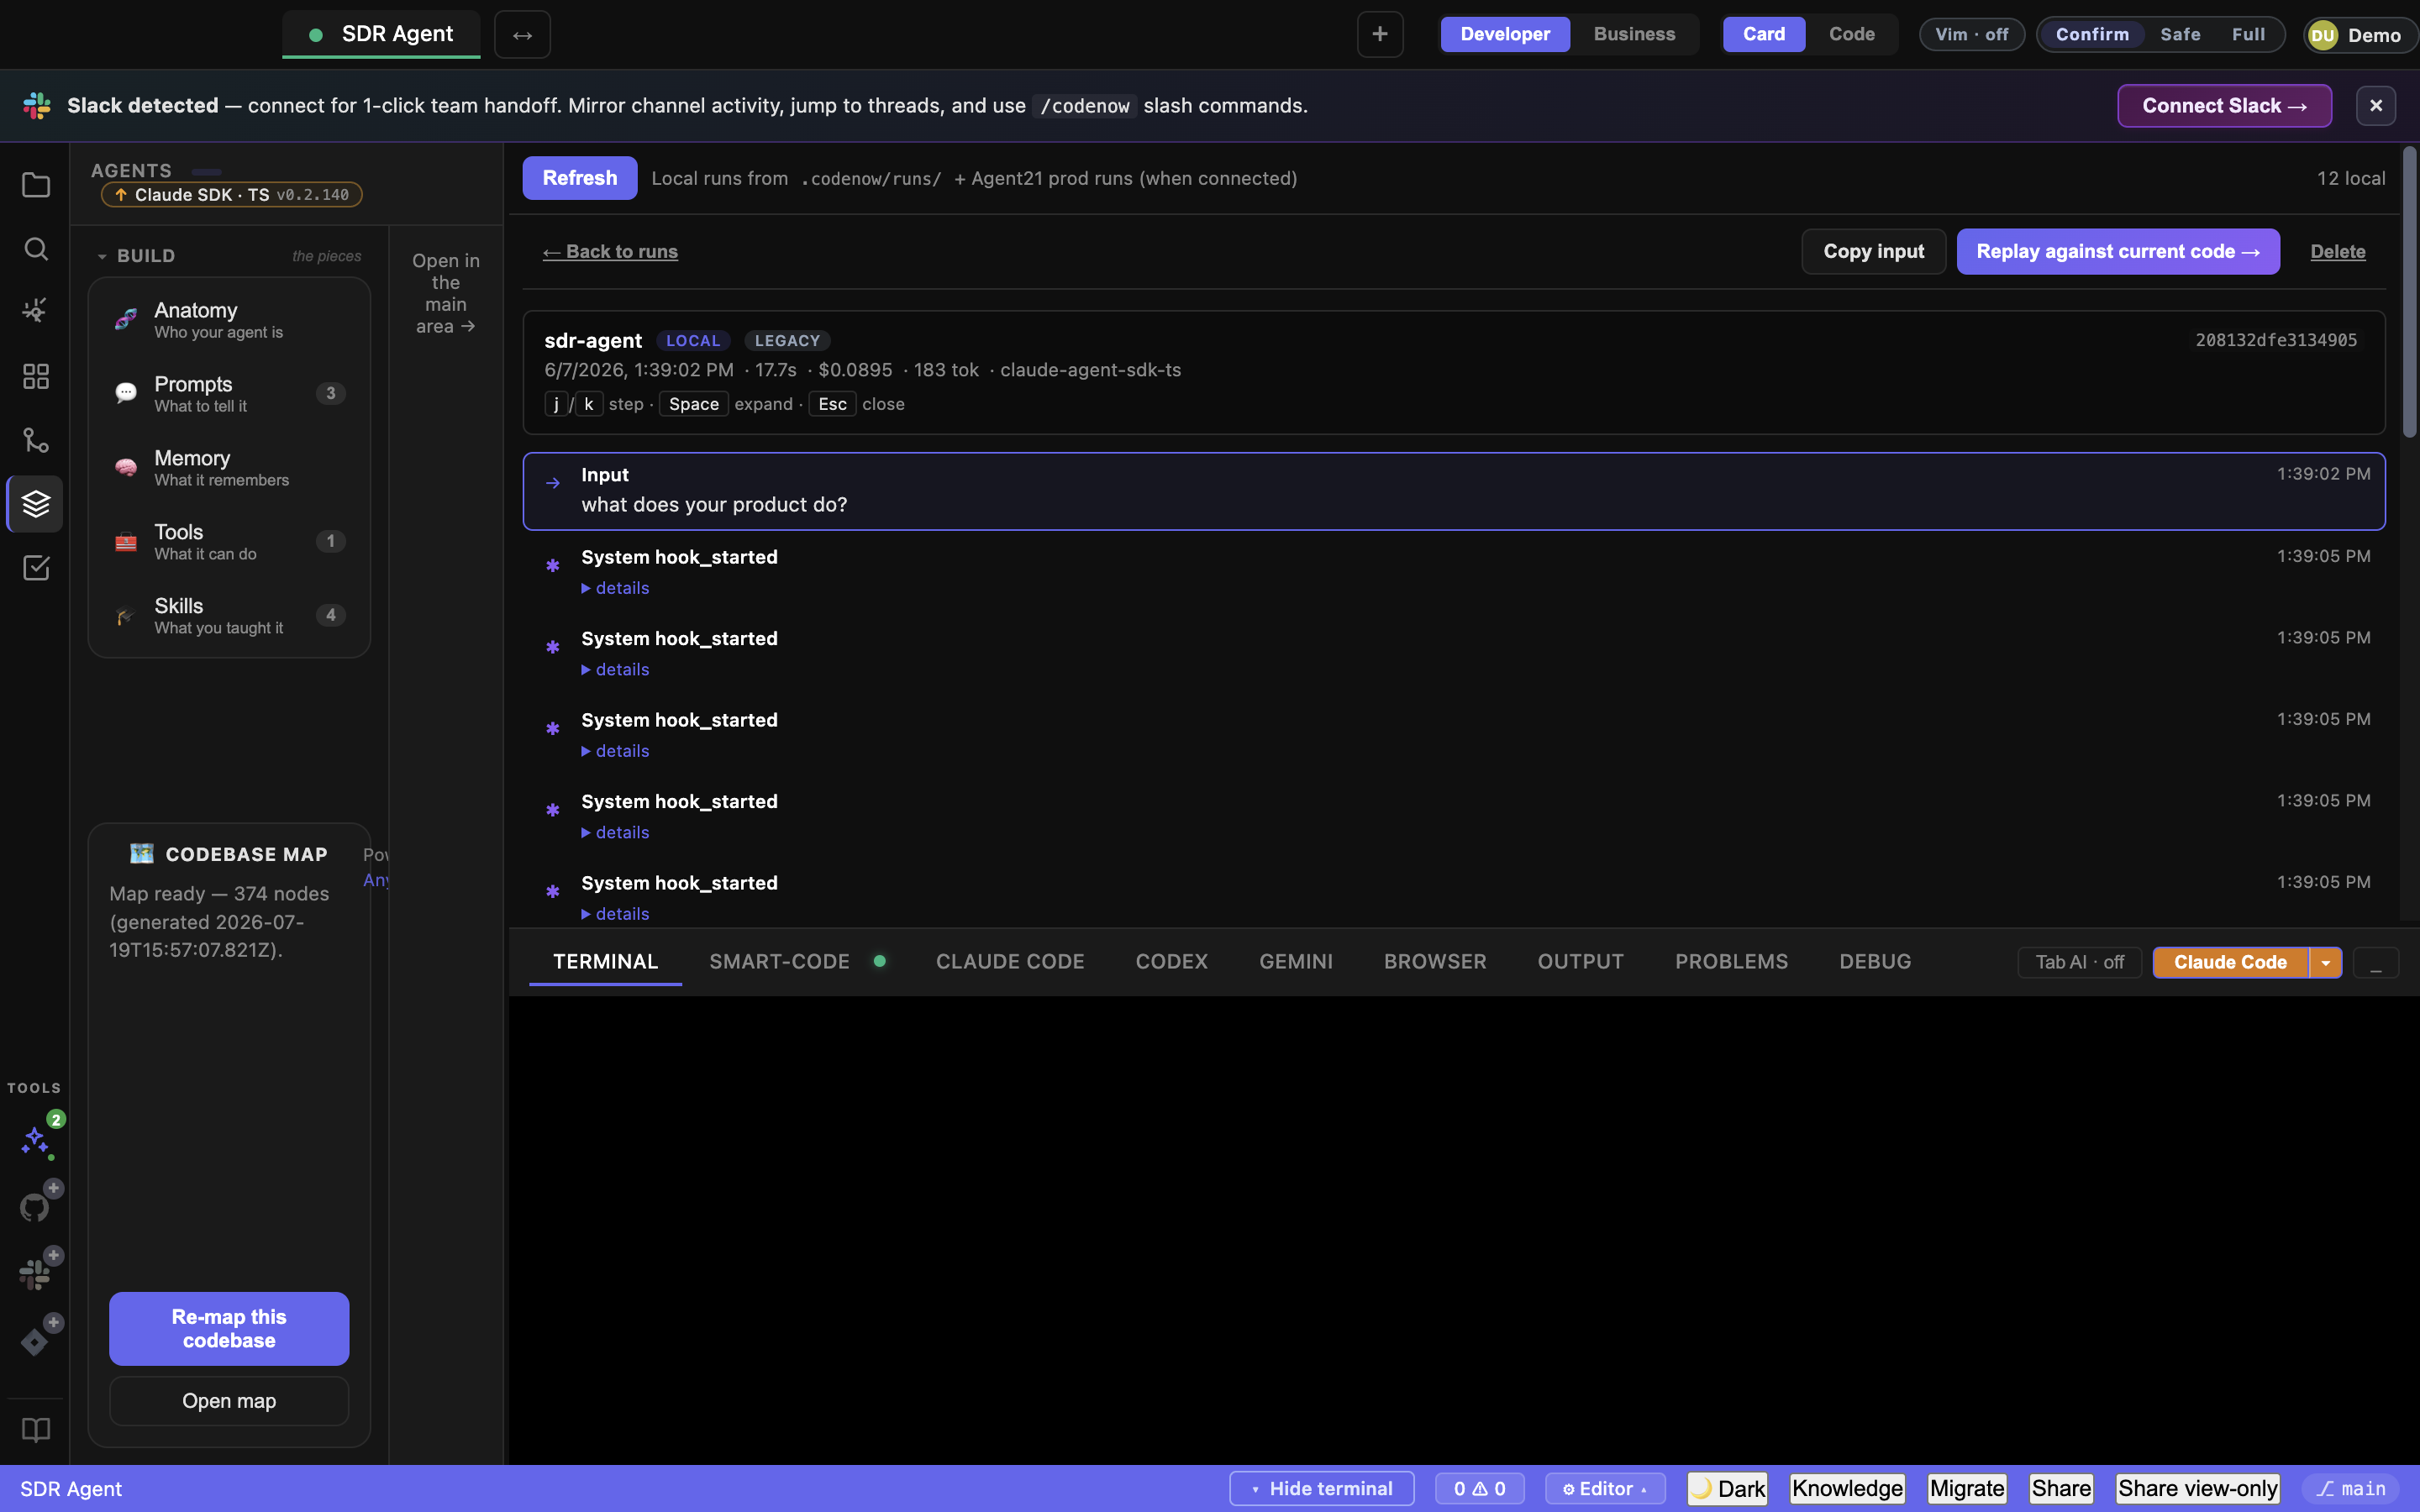Image resolution: width=2420 pixels, height=1512 pixels.
Task: Dismiss the Slack detected banner
Action: coord(2376,106)
